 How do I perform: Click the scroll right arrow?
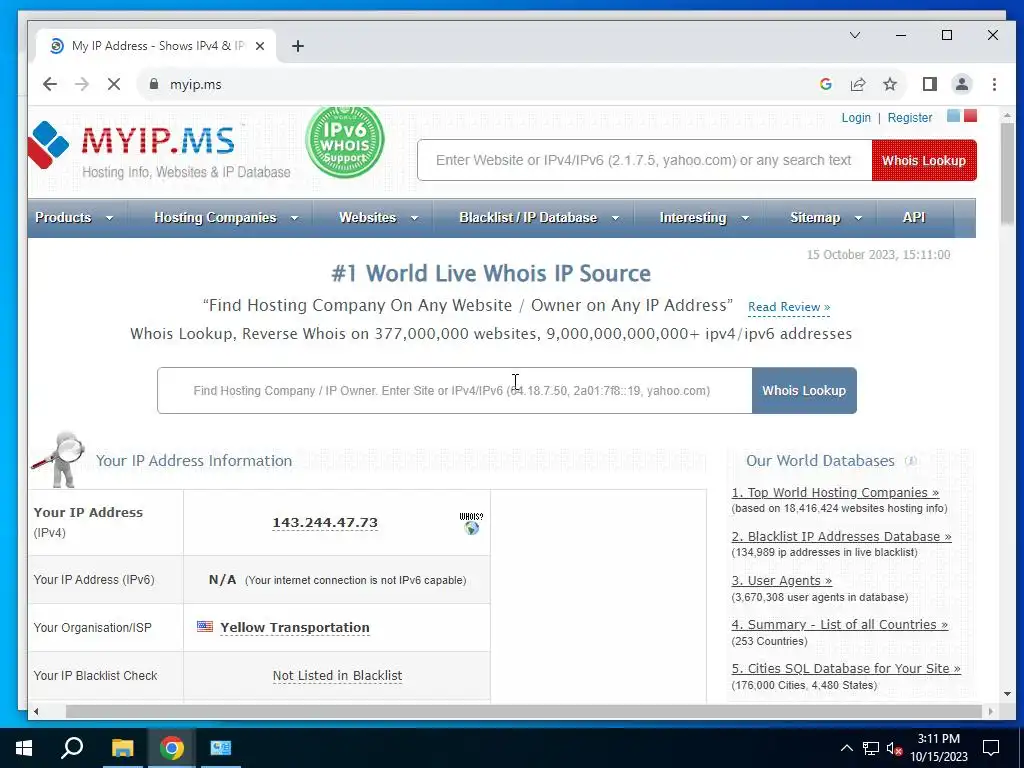991,711
